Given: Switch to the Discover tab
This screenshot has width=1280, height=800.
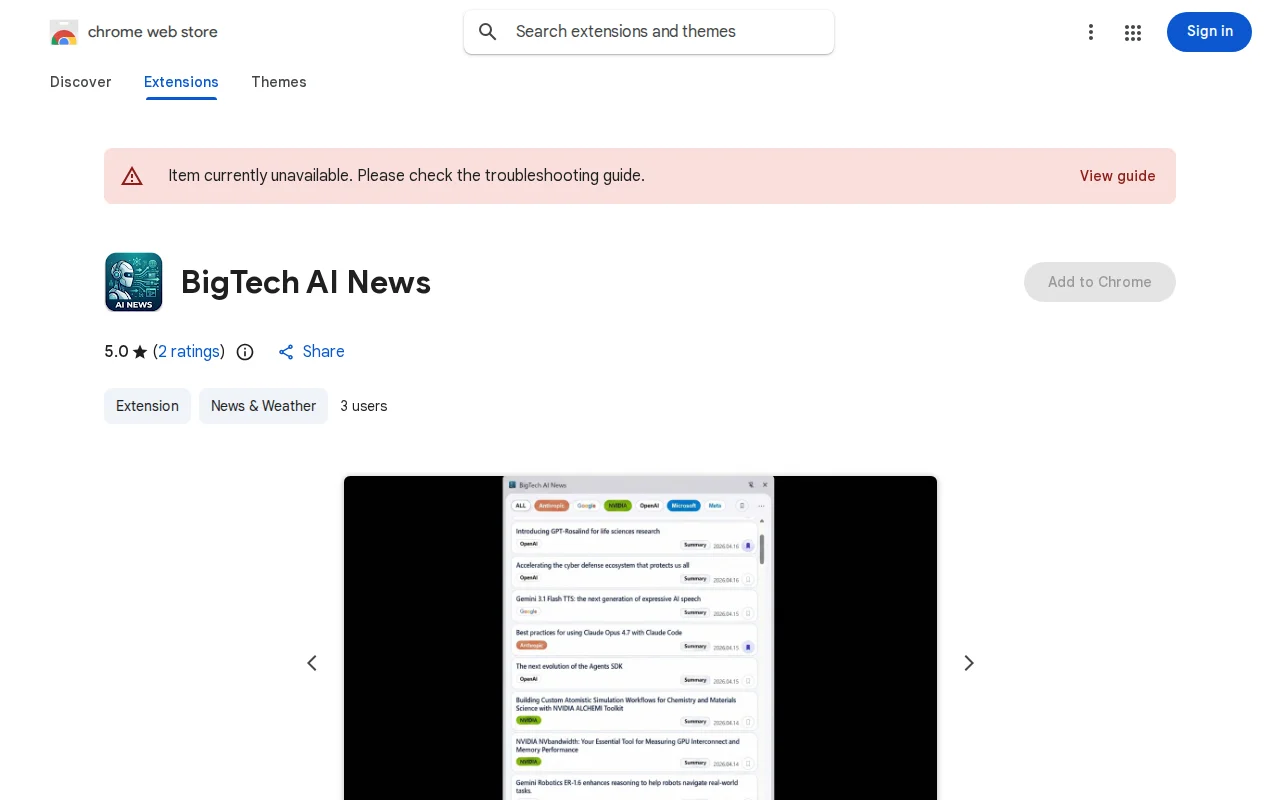Looking at the screenshot, I should [81, 82].
